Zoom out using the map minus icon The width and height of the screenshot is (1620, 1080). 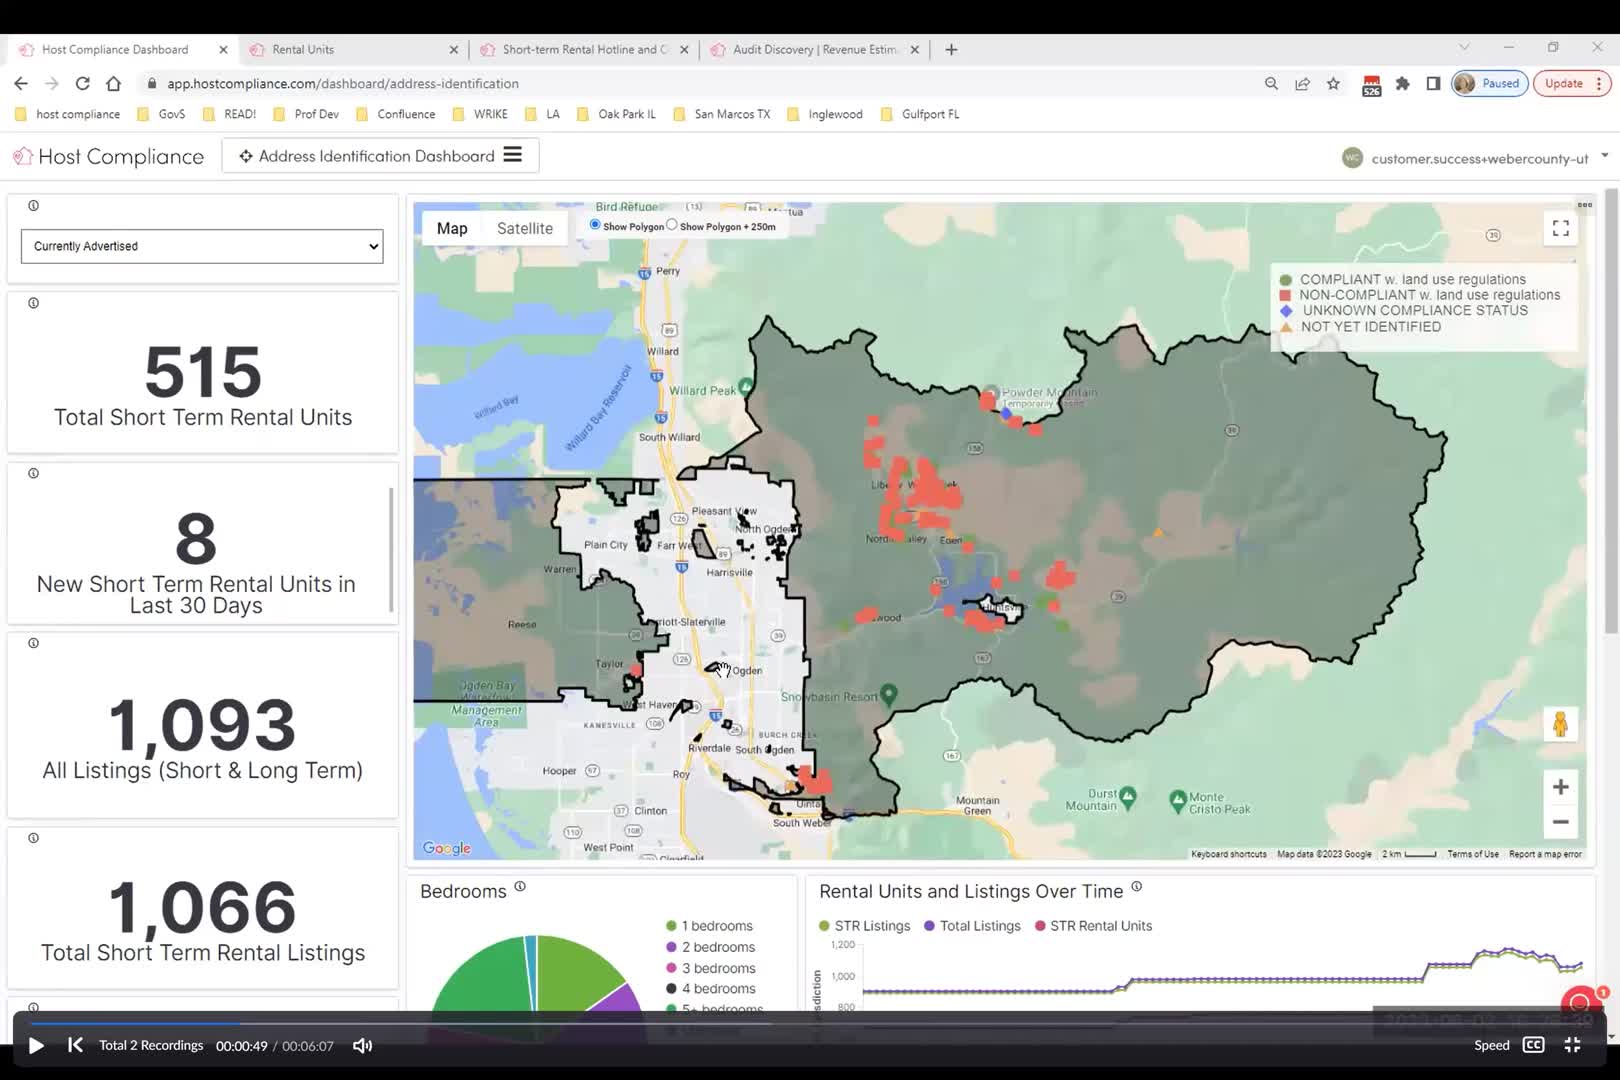click(1560, 822)
